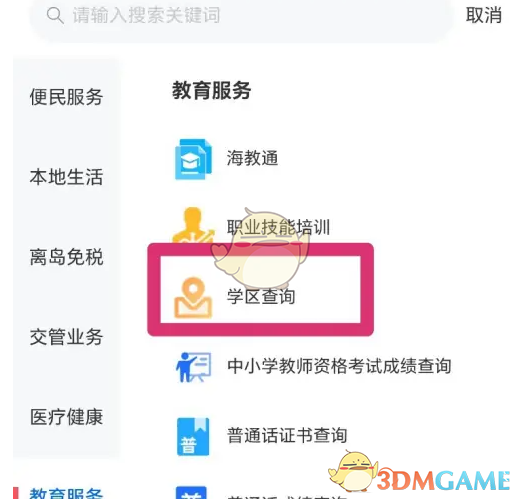Open the 海教通 service link
This screenshot has height=499, width=521.
click(252, 158)
